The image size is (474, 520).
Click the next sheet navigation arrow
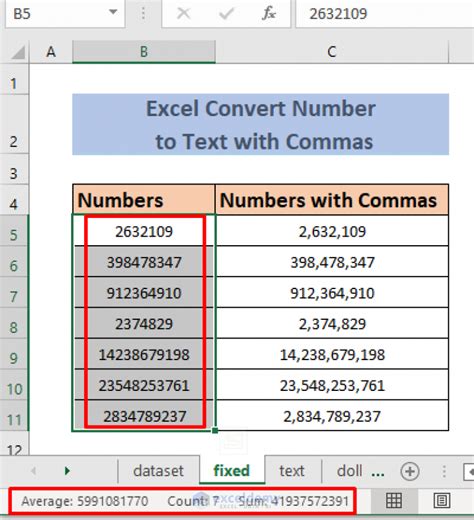pyautogui.click(x=67, y=471)
